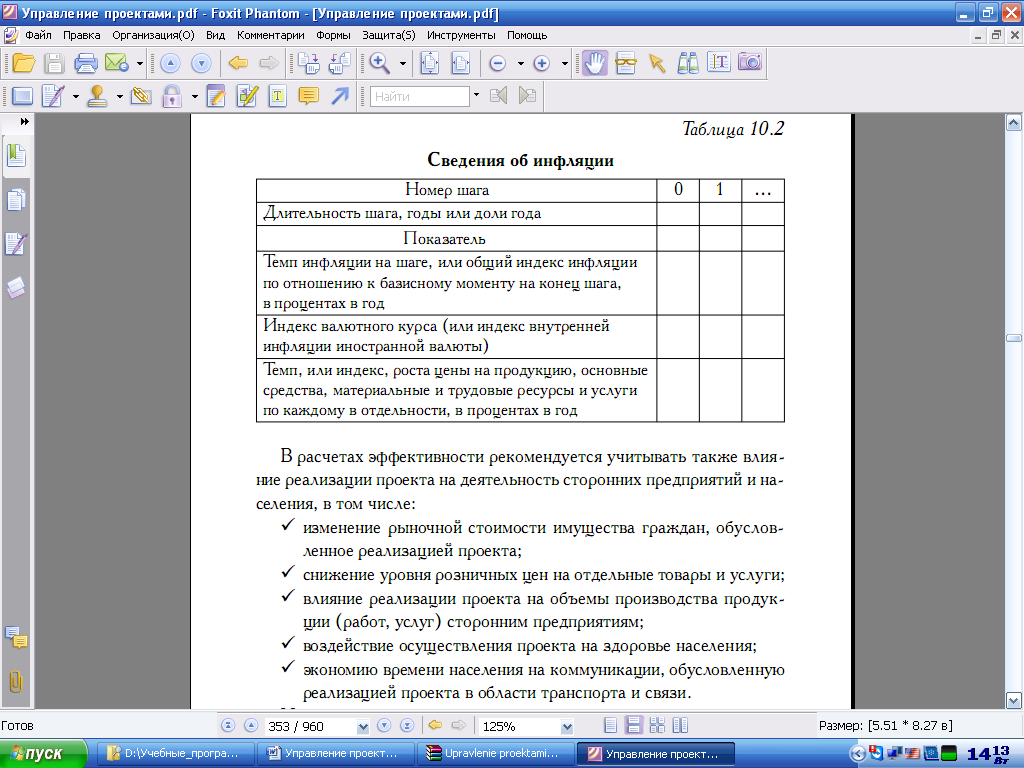Image resolution: width=1024 pixels, height=768 pixels.
Task: Open the Вид menu
Action: pyautogui.click(x=215, y=35)
